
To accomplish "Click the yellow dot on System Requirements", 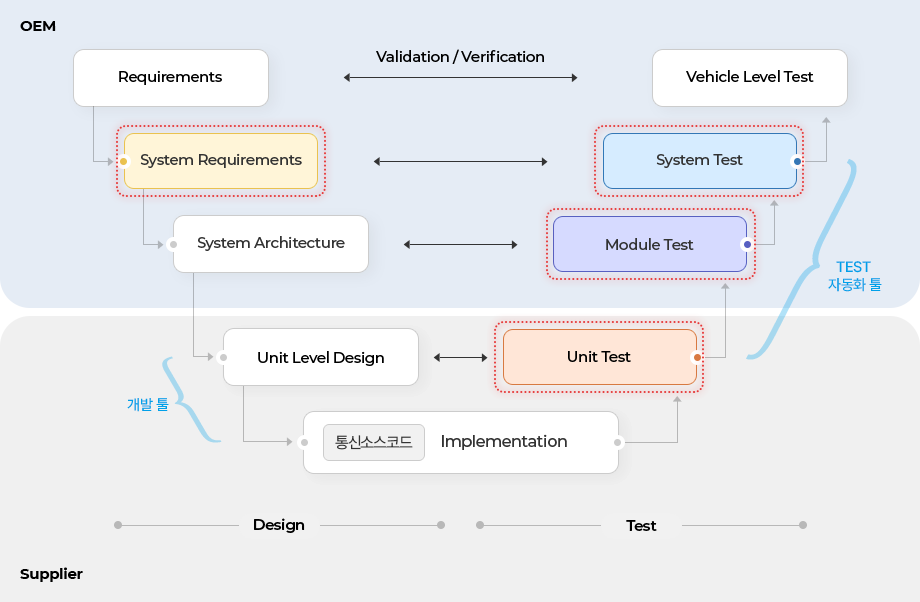I will tap(124, 161).
